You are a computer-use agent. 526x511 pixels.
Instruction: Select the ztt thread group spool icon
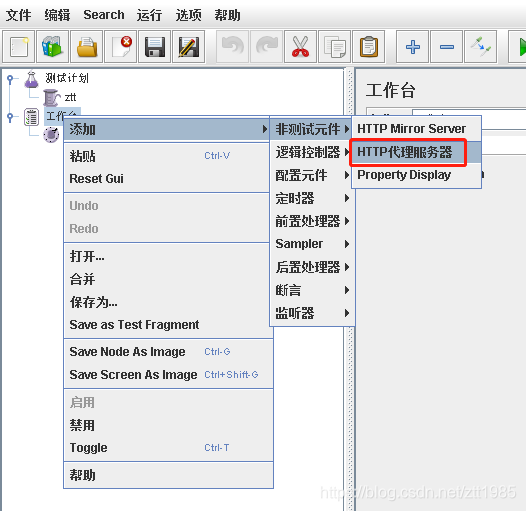pos(51,98)
